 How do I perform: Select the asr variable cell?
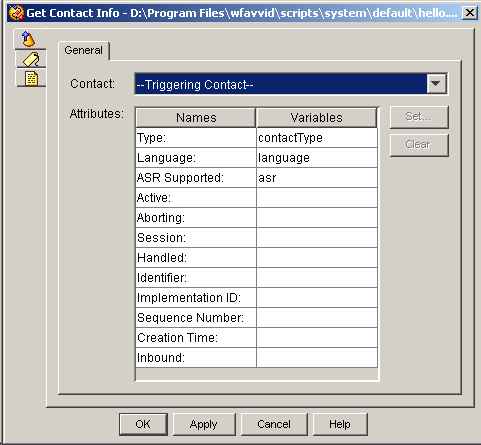pyautogui.click(x=317, y=178)
